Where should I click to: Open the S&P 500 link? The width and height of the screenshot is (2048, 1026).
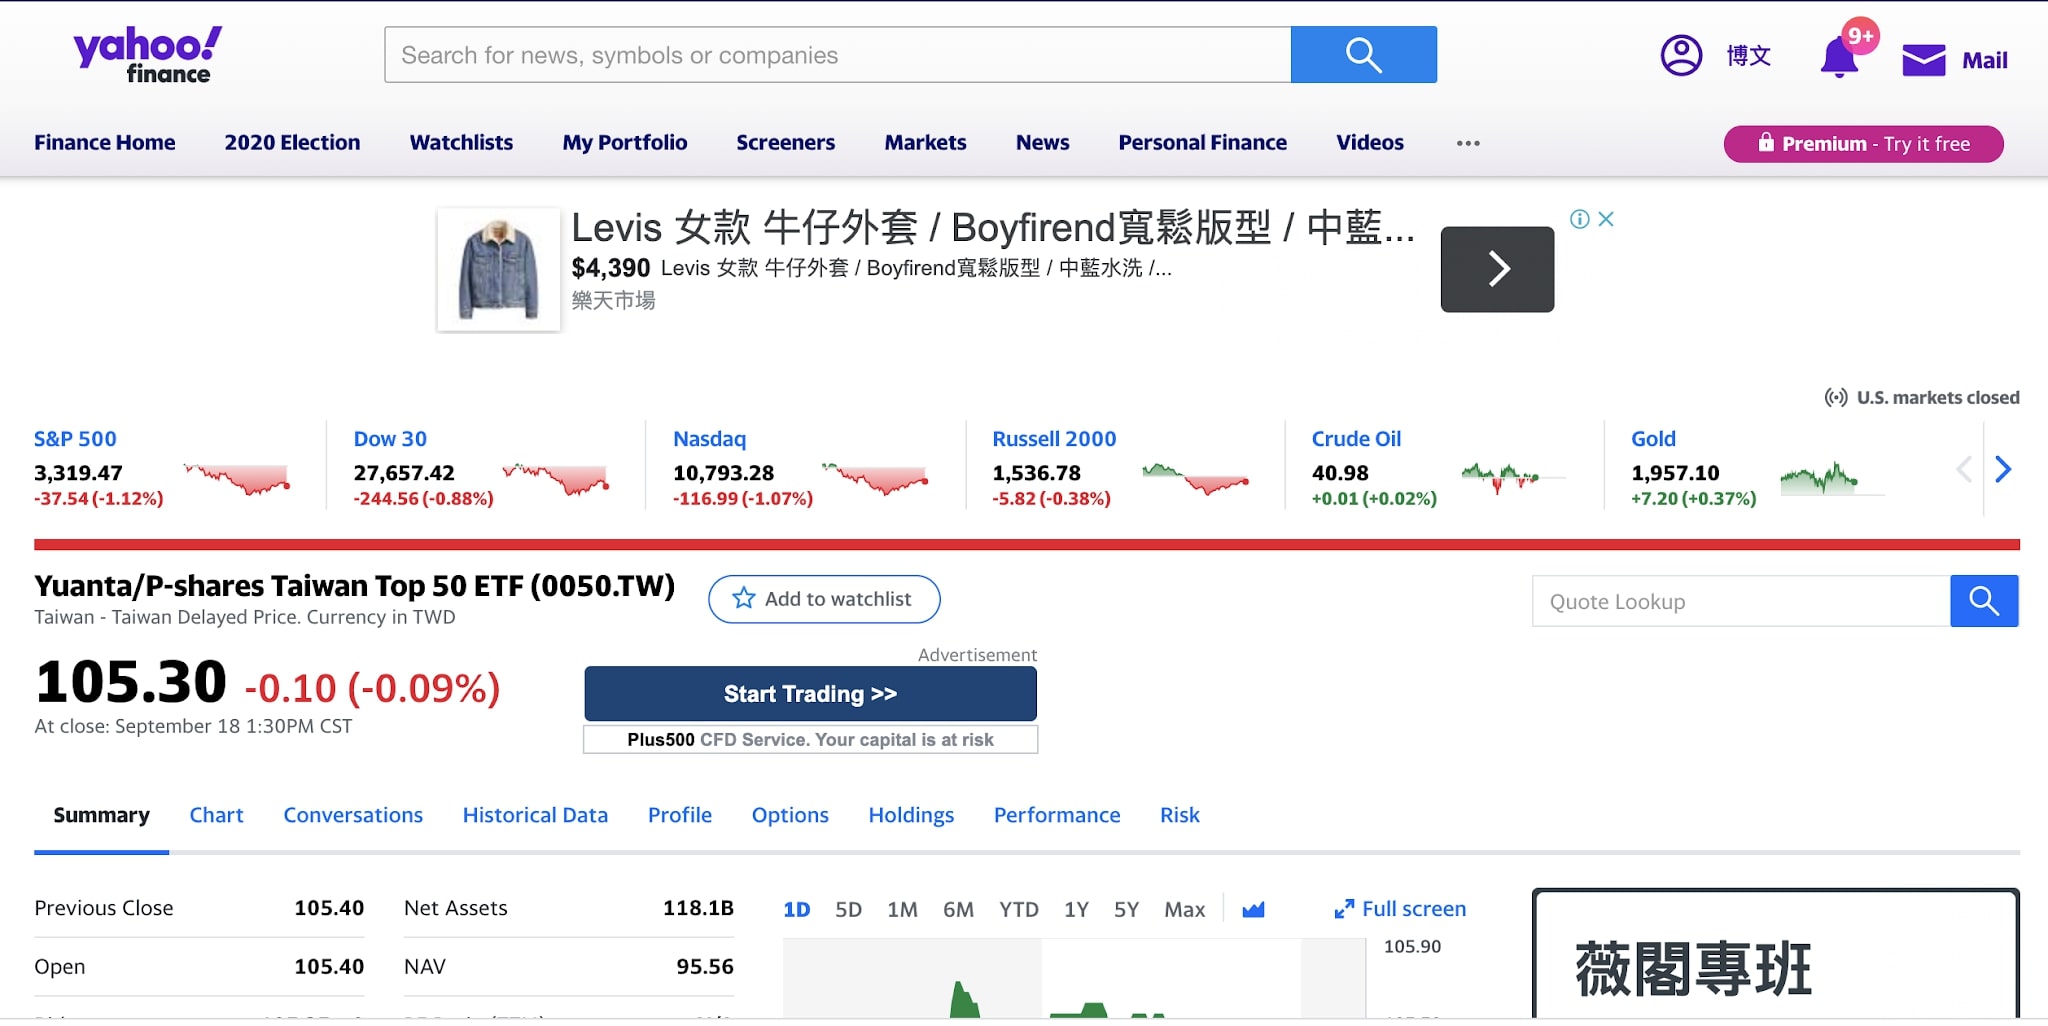[75, 439]
